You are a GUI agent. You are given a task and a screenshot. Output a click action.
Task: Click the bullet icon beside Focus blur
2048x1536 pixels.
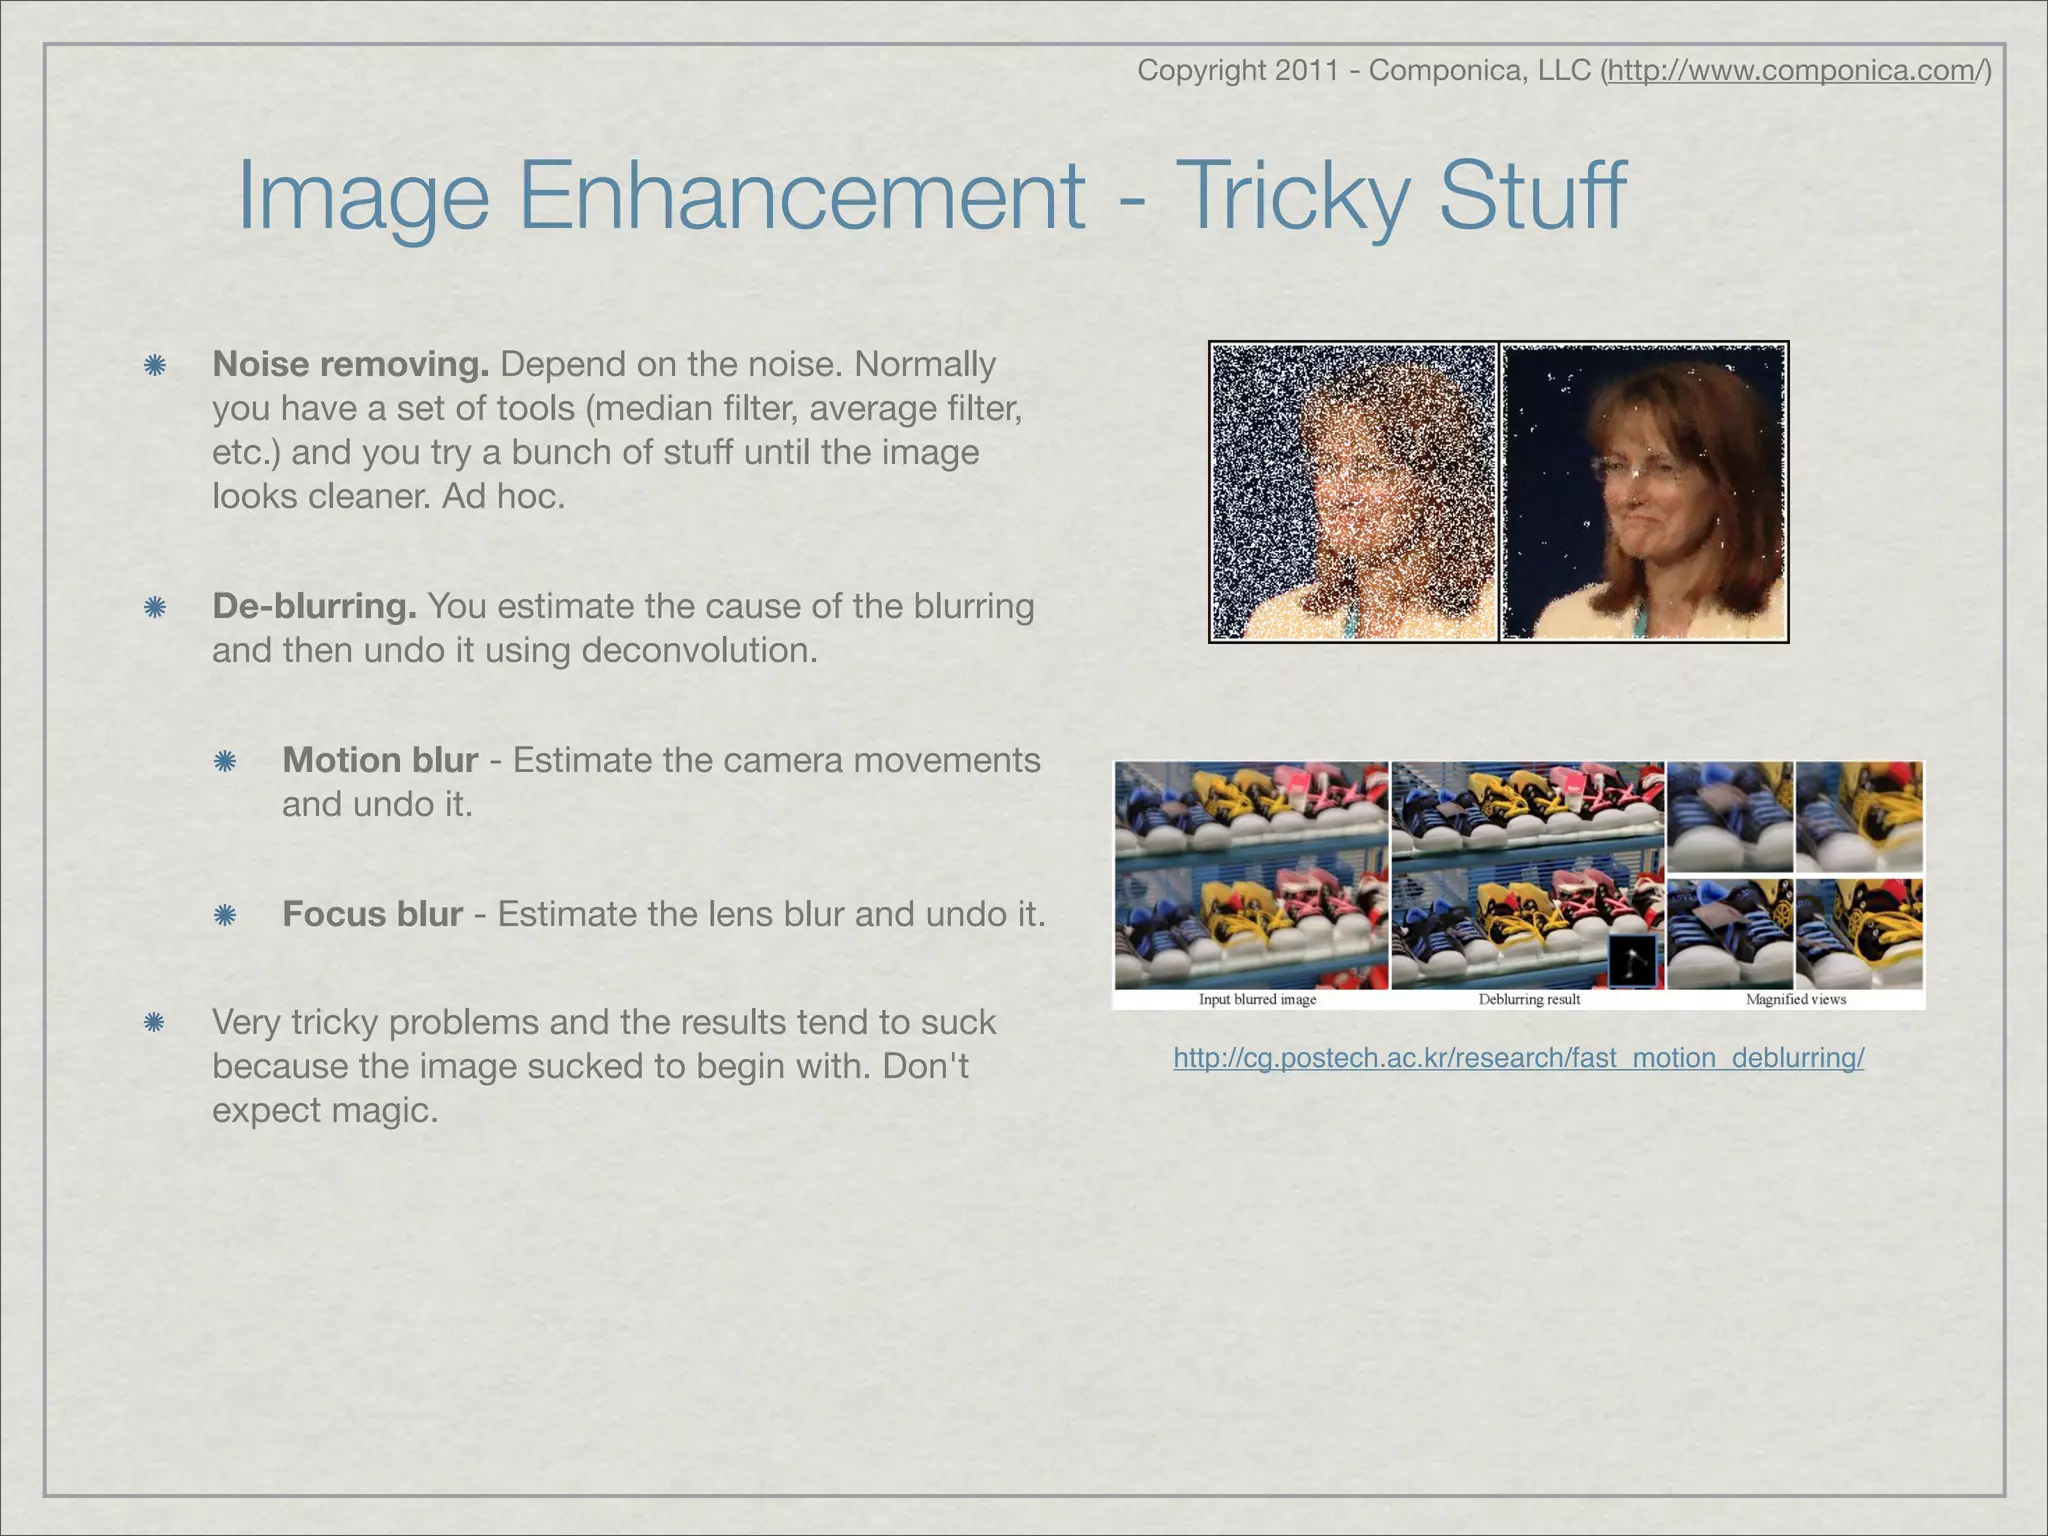click(x=225, y=915)
